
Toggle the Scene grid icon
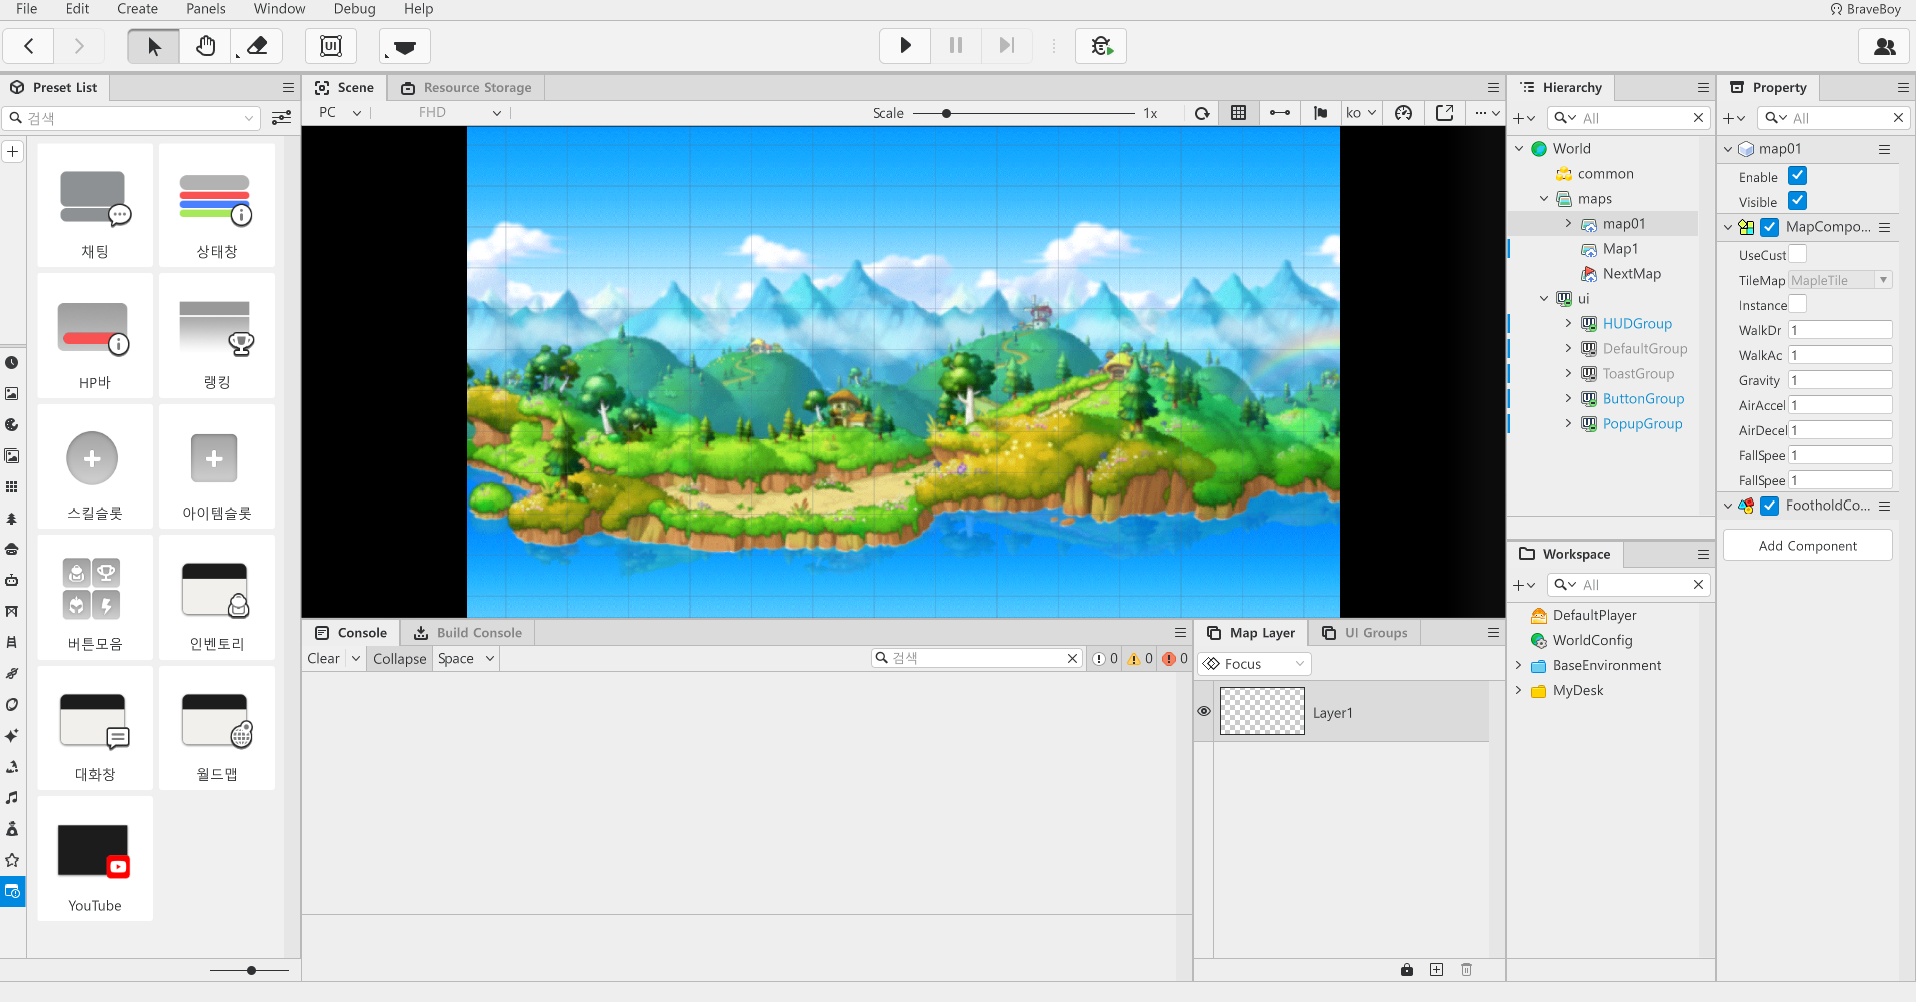[x=1238, y=113]
